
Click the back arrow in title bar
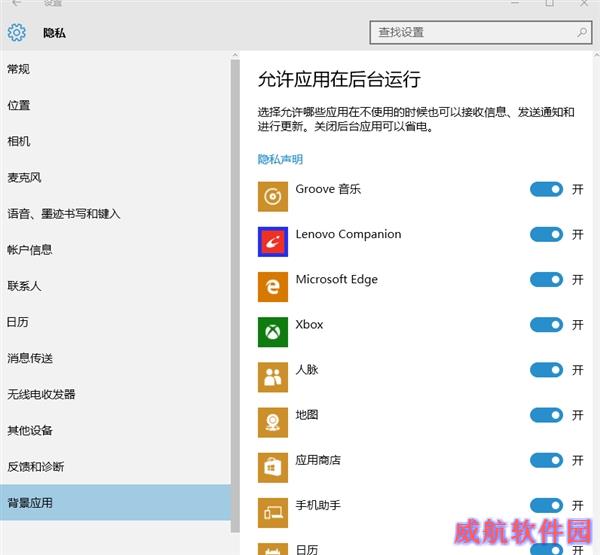coord(16,3)
